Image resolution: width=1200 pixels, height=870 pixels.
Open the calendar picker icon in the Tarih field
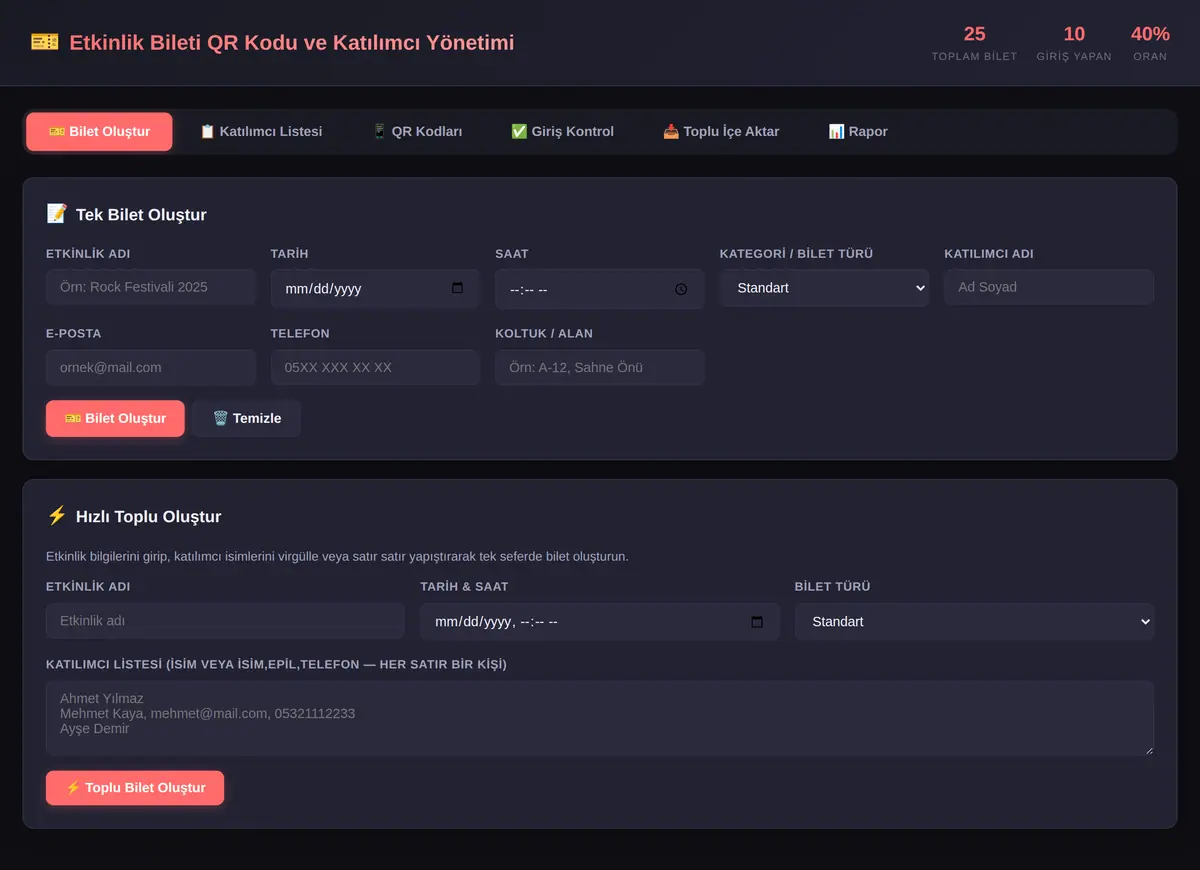click(x=458, y=288)
